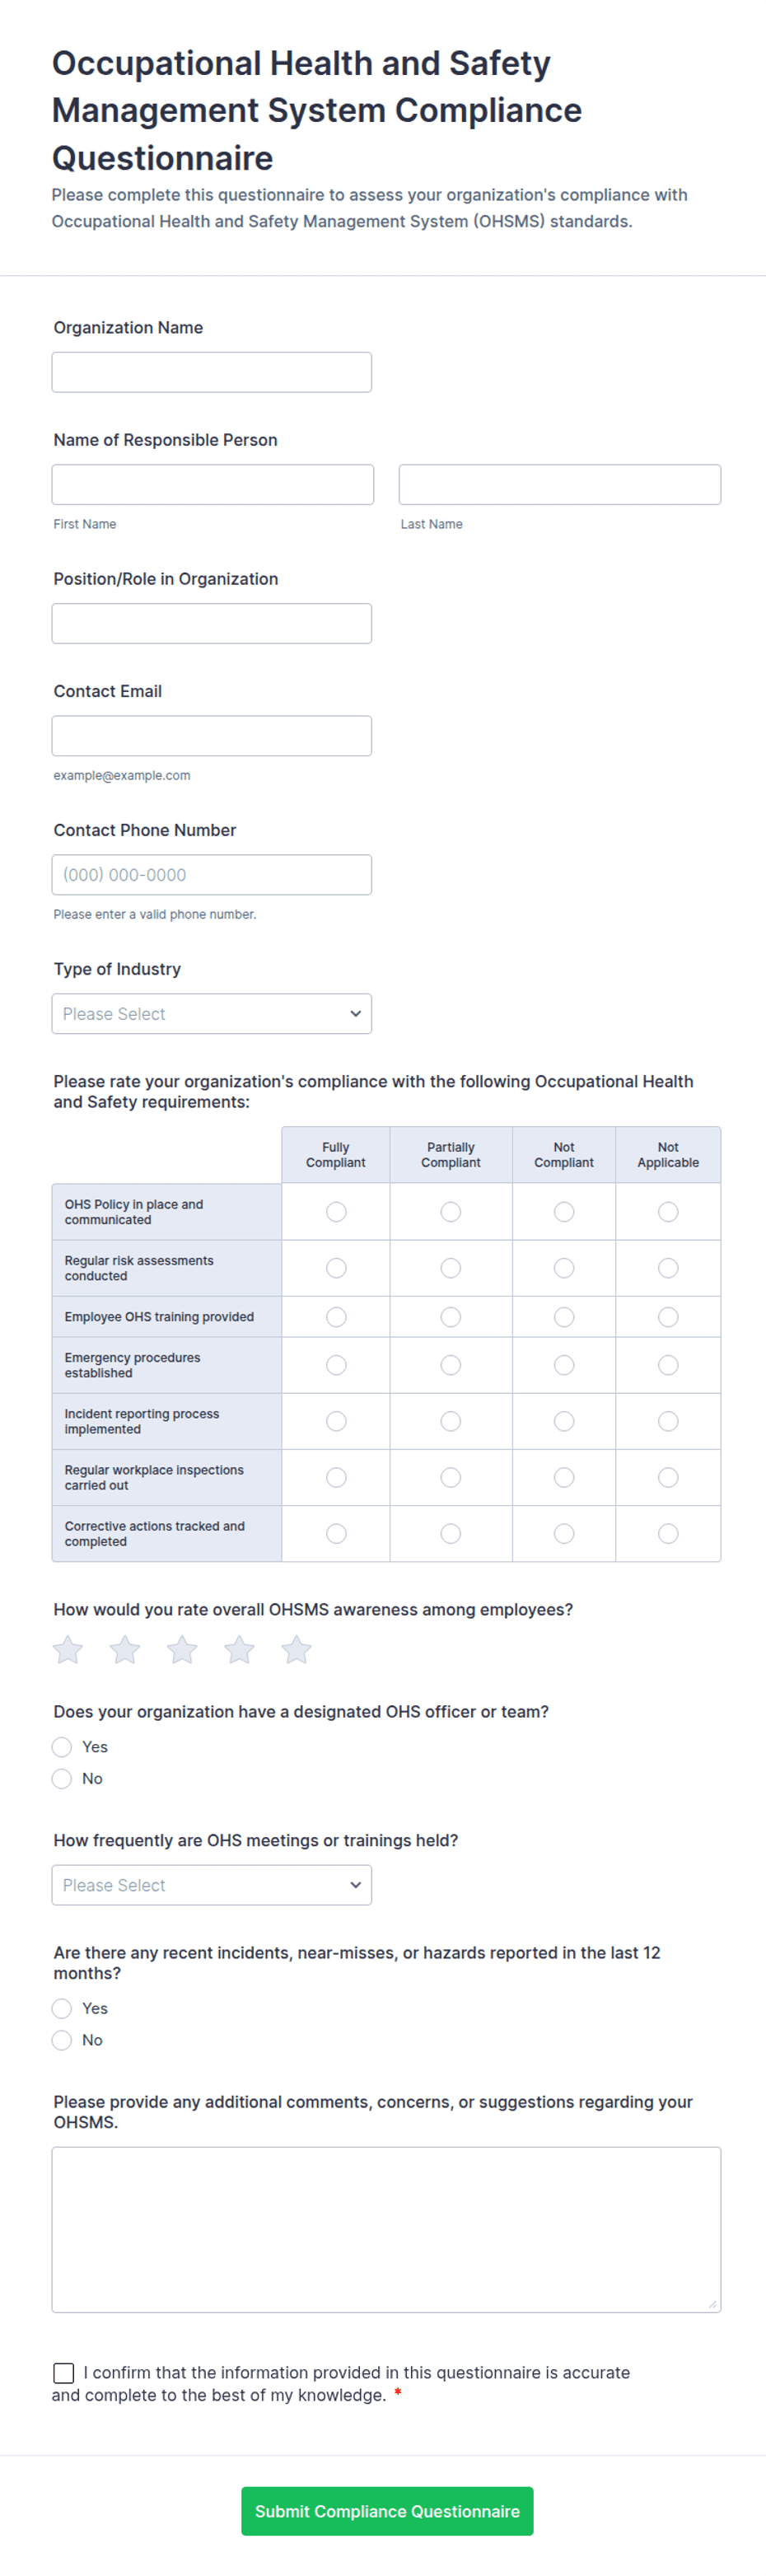Open the Type of Industry dropdown
The image size is (766, 2576).
(212, 1013)
